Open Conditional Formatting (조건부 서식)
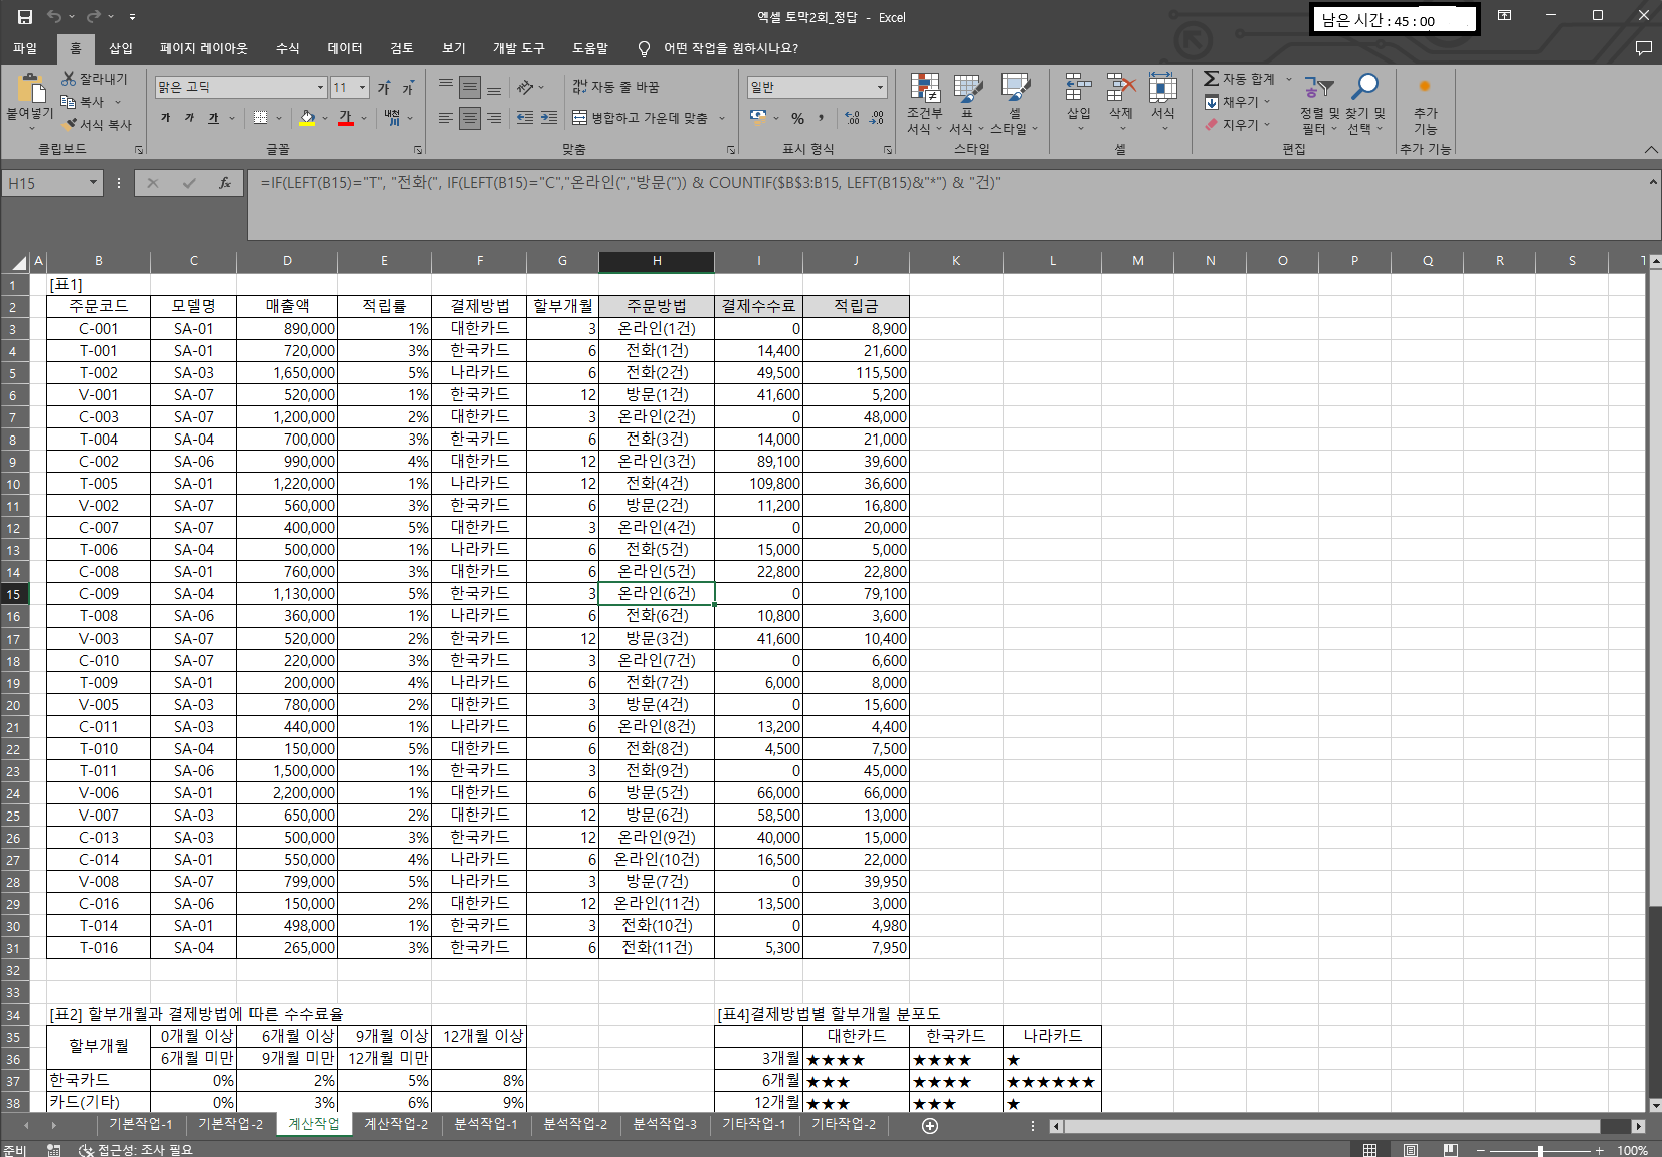This screenshot has height=1157, width=1662. [x=924, y=91]
